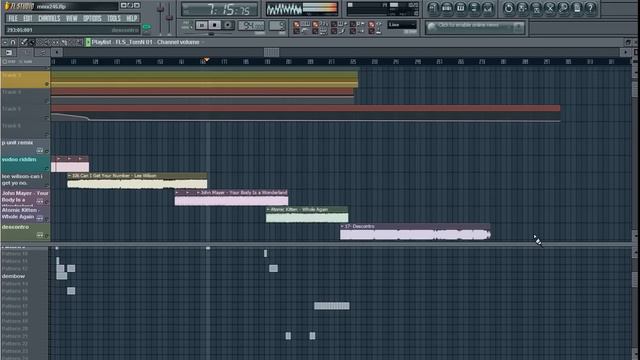Click the horizontal playlist scrollbar thumb
The height and width of the screenshot is (360, 640).
click(x=271, y=52)
